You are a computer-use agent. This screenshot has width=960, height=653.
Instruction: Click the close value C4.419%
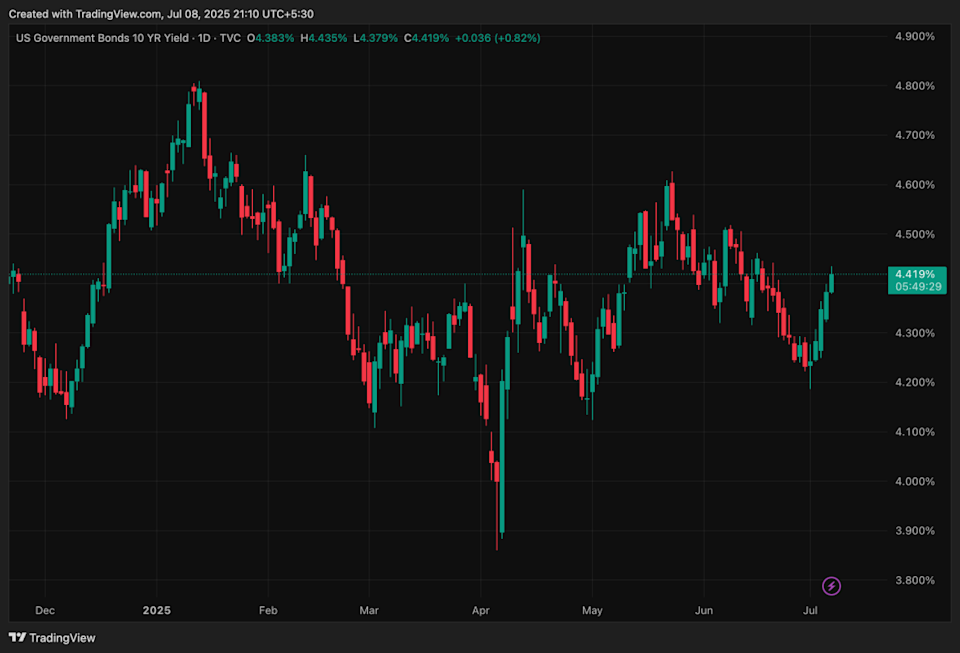point(426,38)
